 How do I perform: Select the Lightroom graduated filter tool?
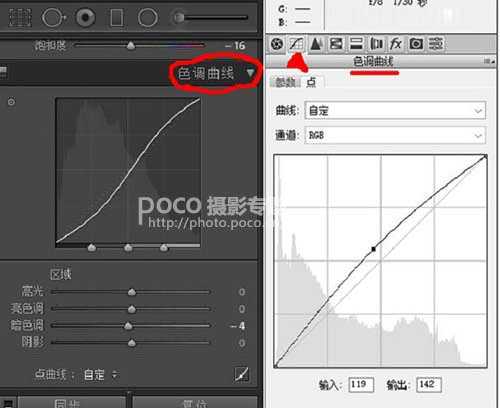click(x=117, y=18)
